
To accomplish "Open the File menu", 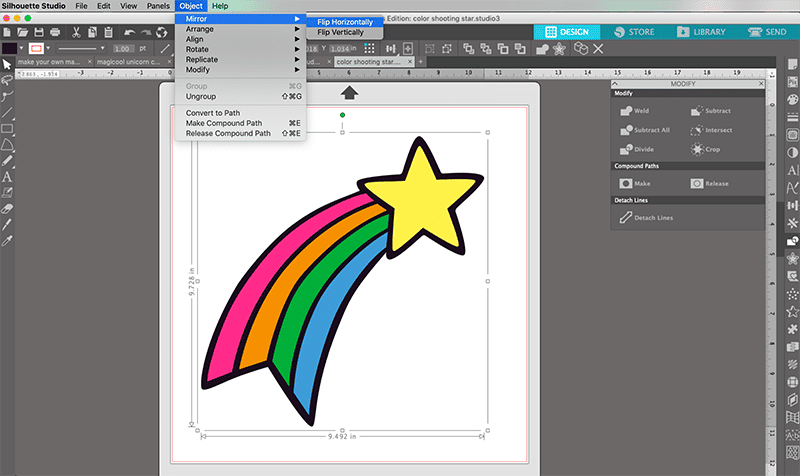I will click(81, 6).
